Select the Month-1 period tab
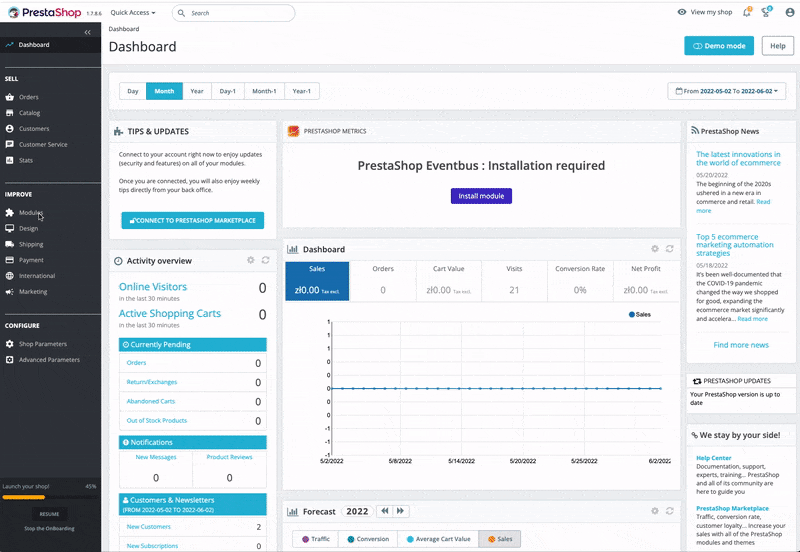The image size is (800, 552). 264,91
